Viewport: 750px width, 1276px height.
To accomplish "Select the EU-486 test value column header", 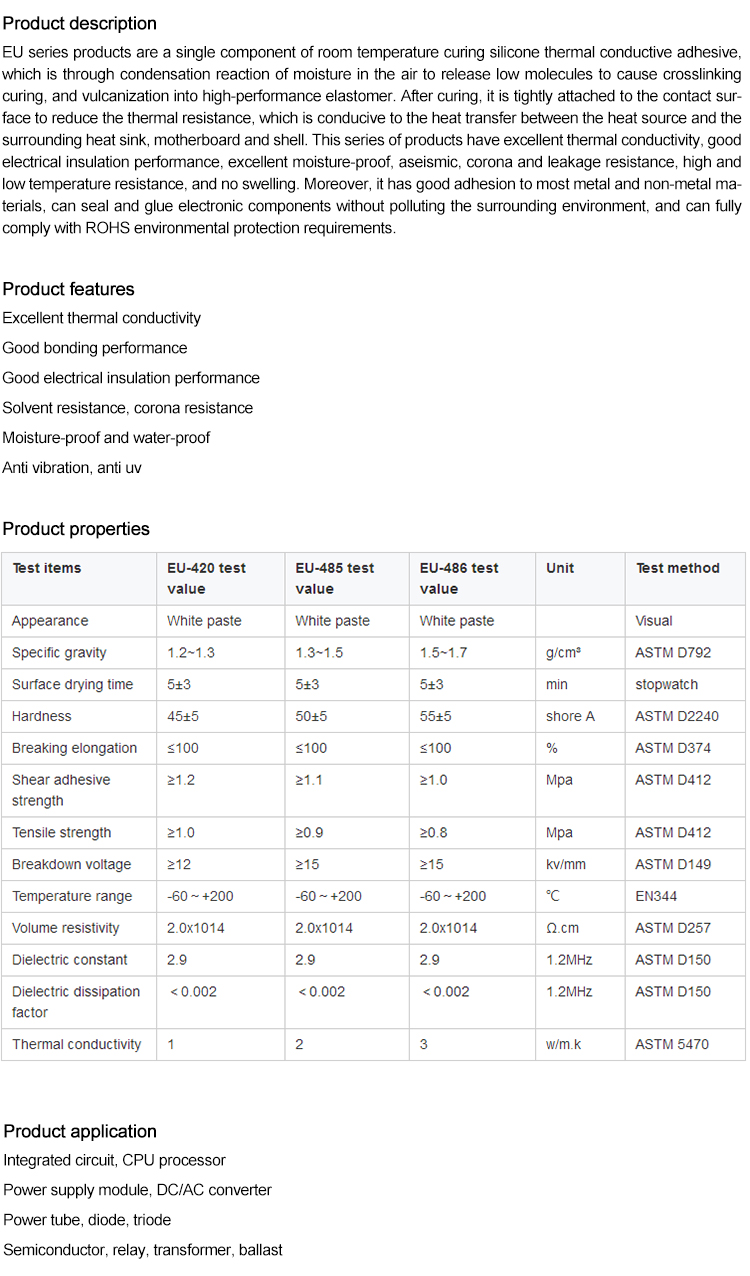I will tap(459, 578).
